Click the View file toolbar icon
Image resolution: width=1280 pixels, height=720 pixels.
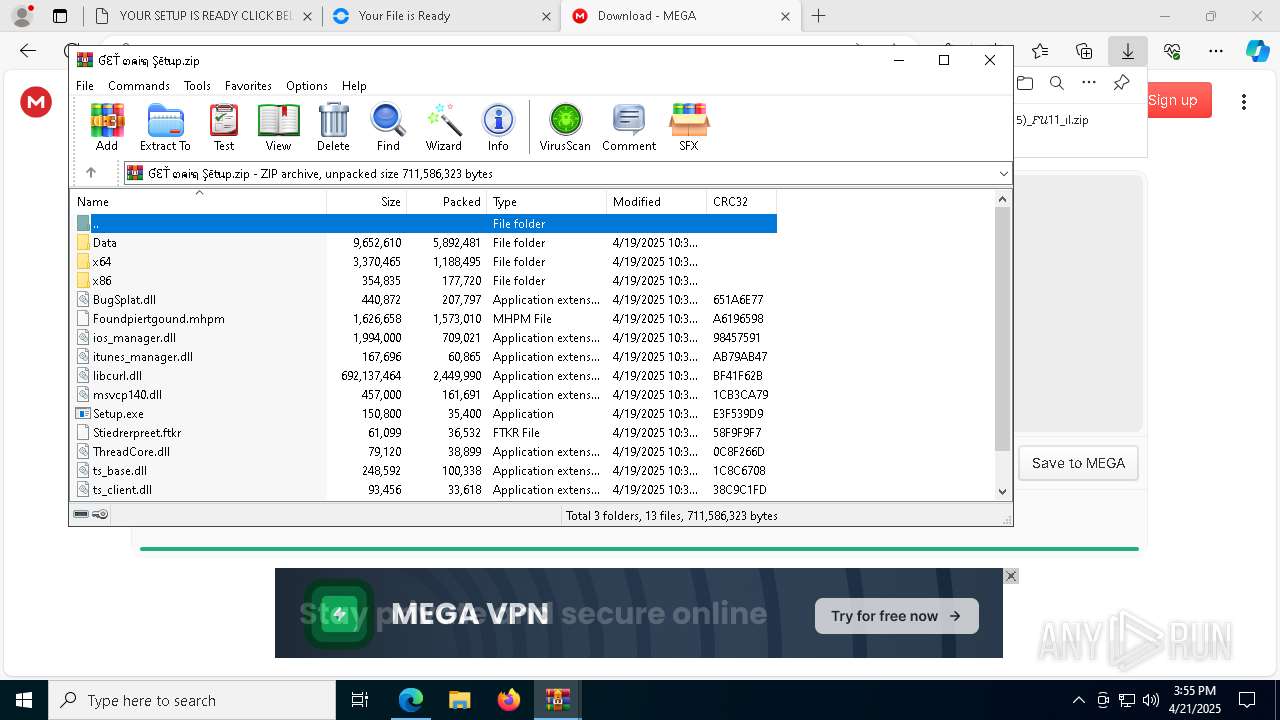click(278, 127)
